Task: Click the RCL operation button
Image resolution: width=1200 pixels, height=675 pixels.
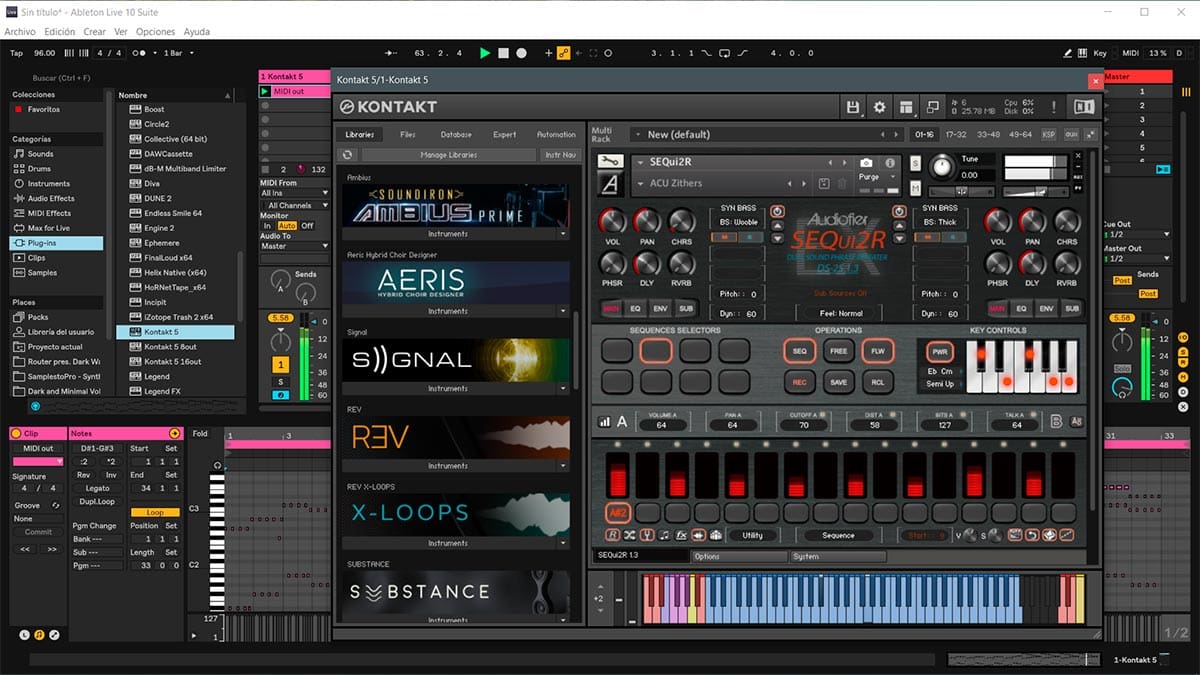Action: tap(877, 382)
